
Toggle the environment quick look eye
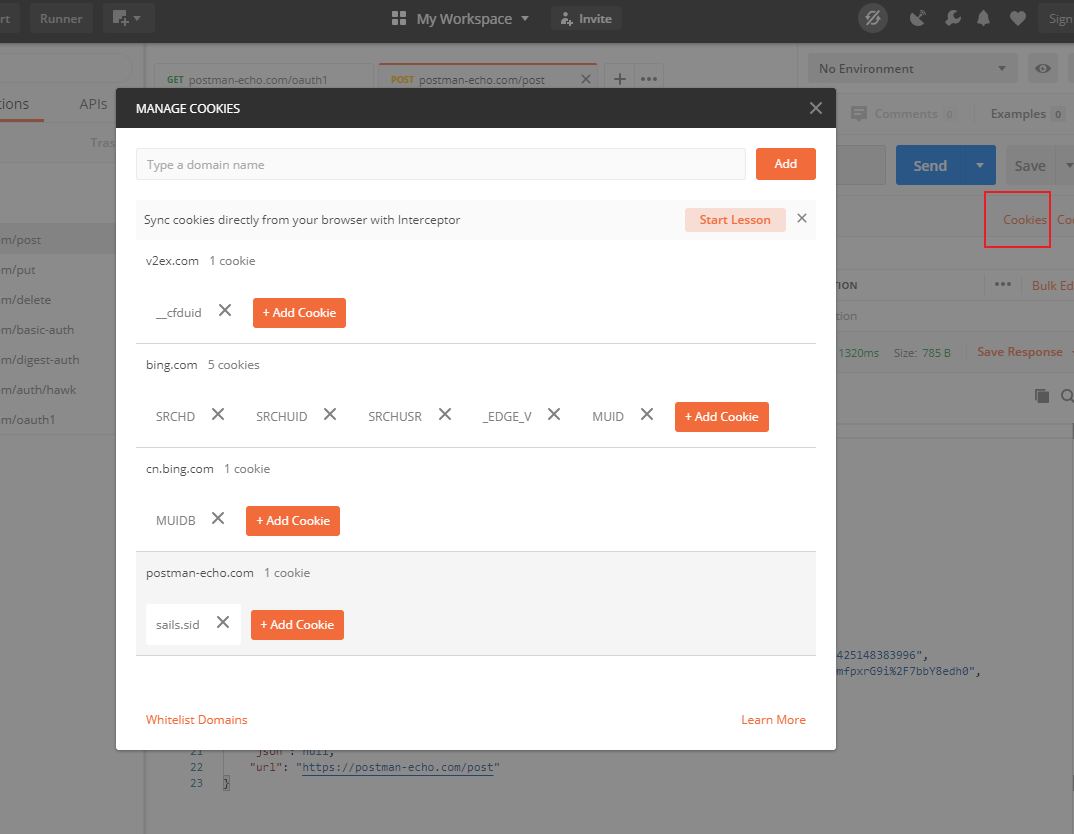(1042, 68)
